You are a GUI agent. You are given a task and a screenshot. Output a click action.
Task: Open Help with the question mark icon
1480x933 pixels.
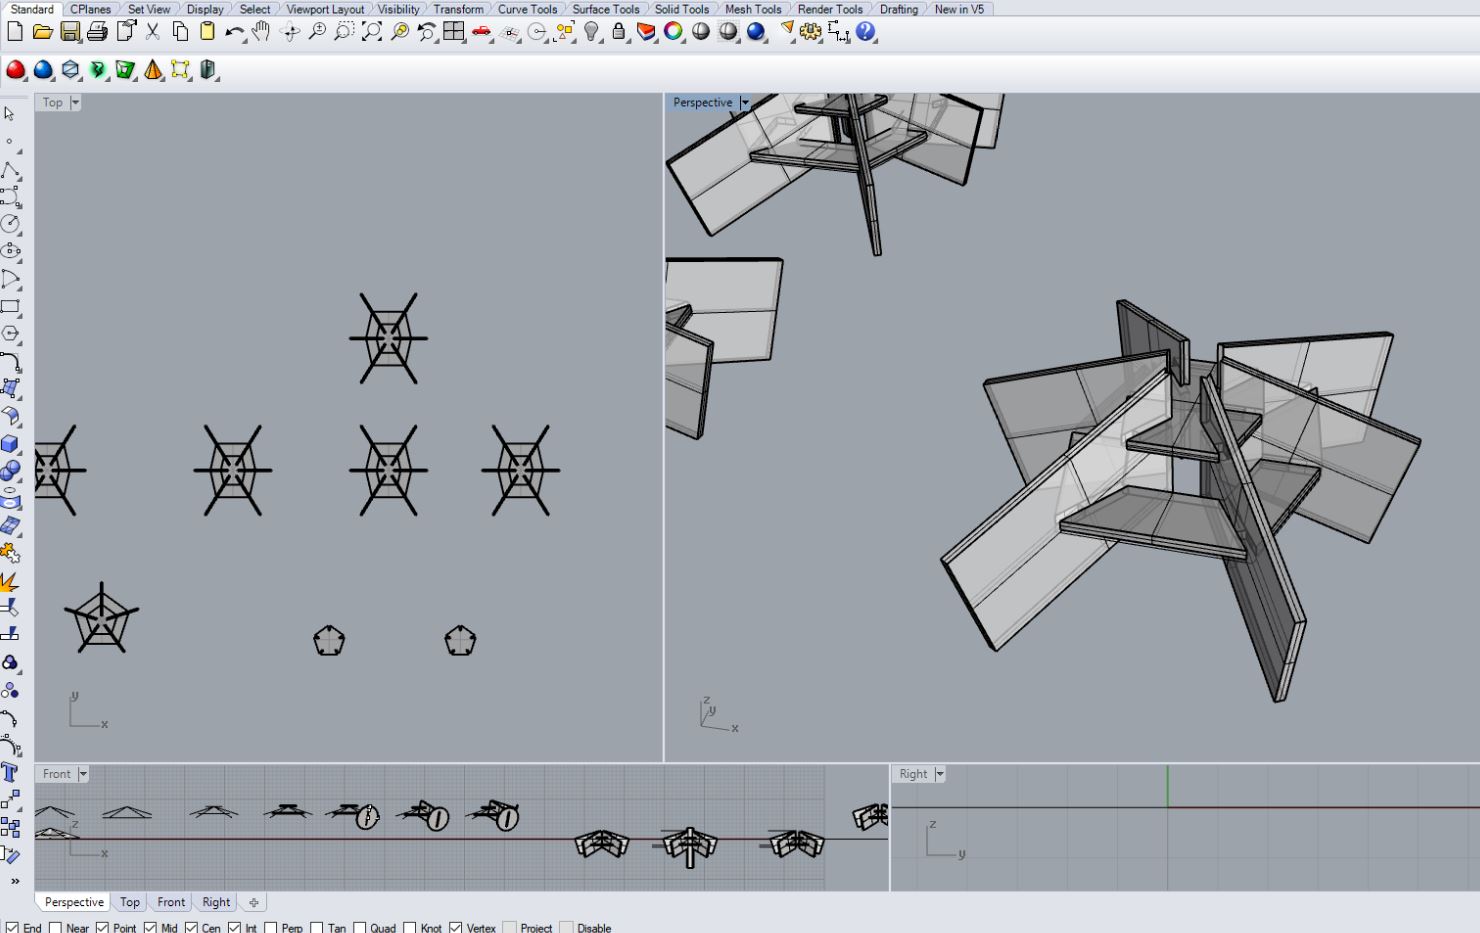(866, 32)
